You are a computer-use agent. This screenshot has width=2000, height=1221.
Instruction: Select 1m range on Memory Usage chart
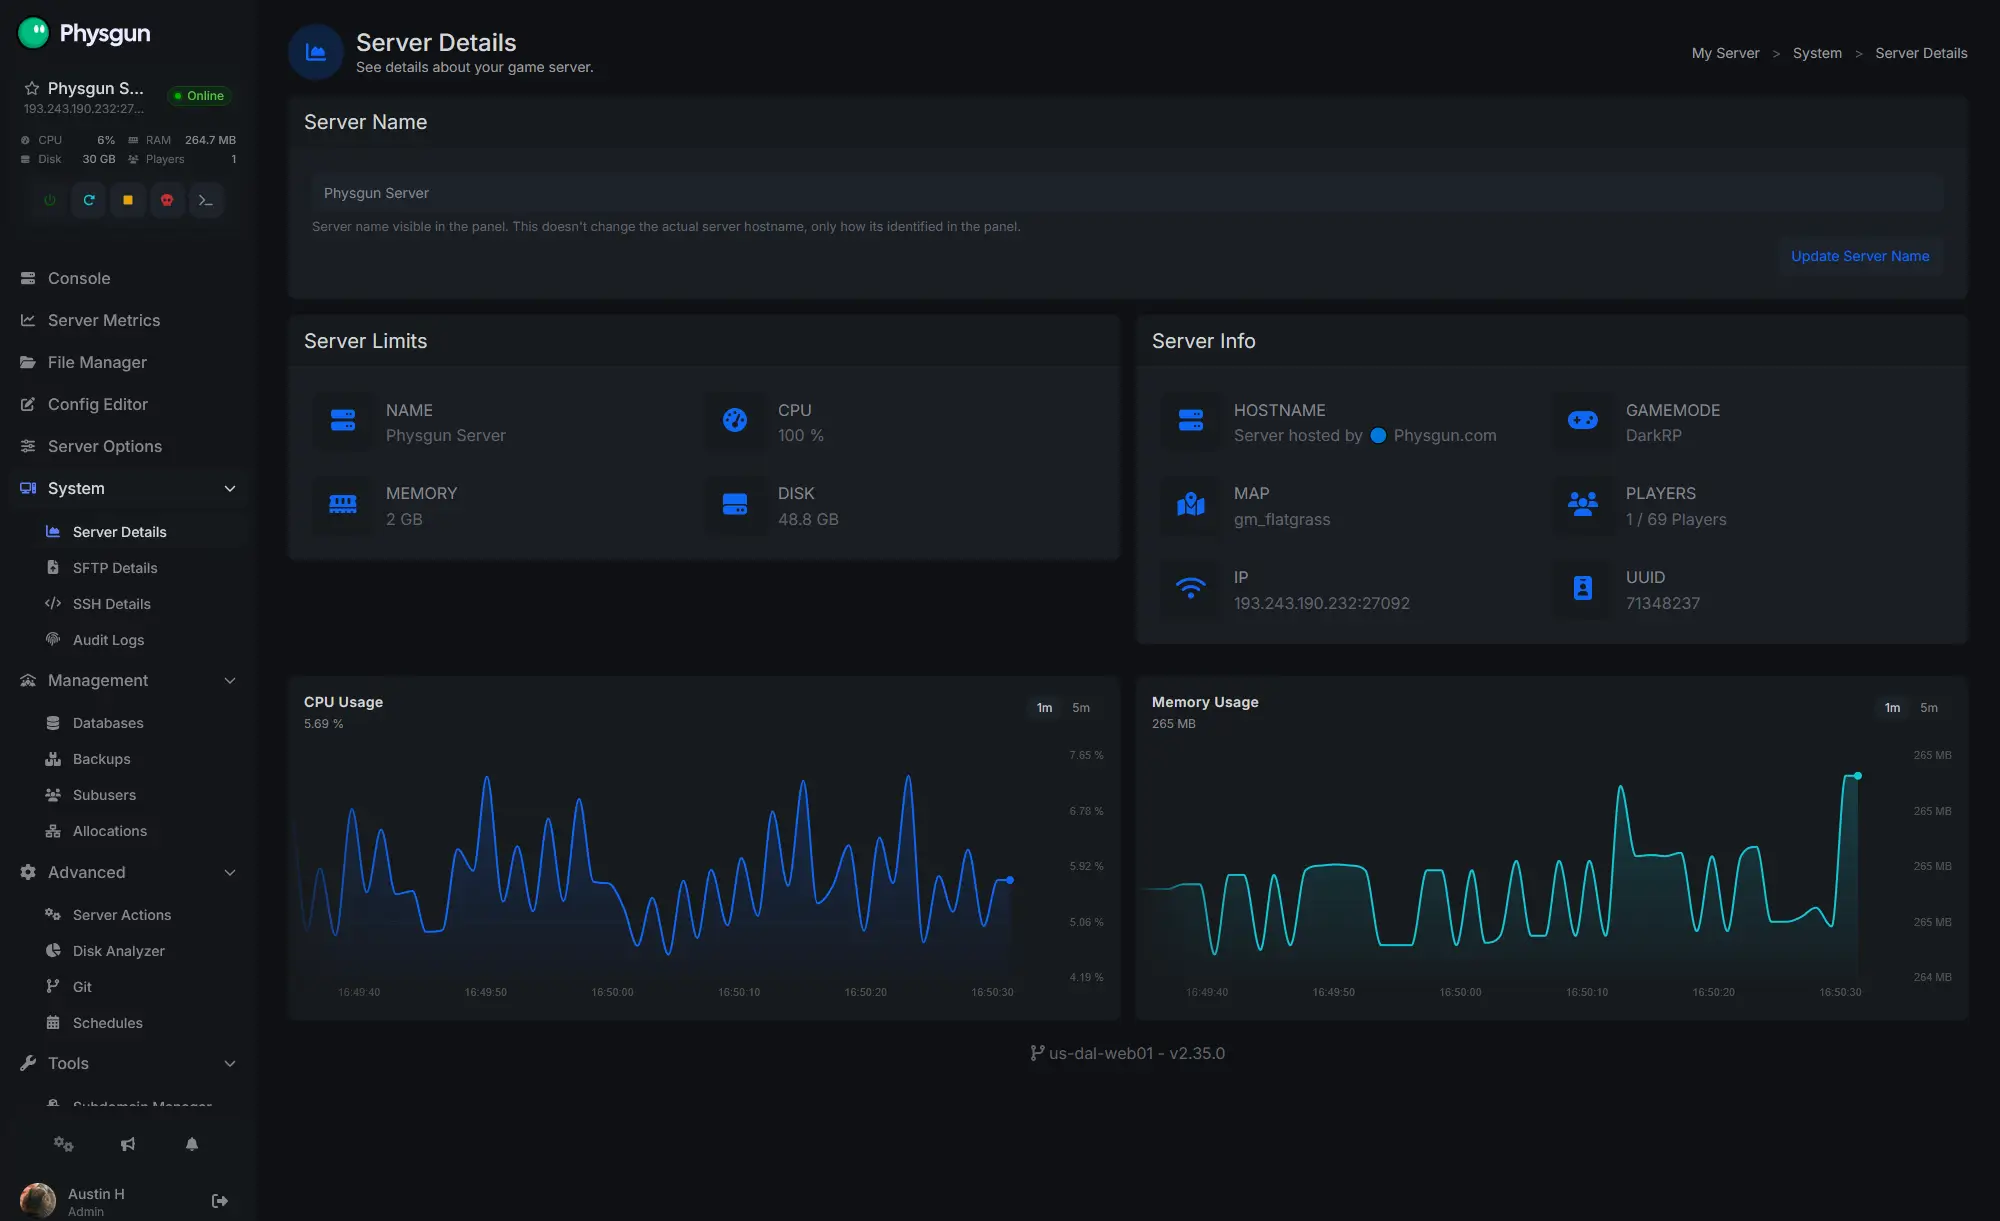(1892, 708)
